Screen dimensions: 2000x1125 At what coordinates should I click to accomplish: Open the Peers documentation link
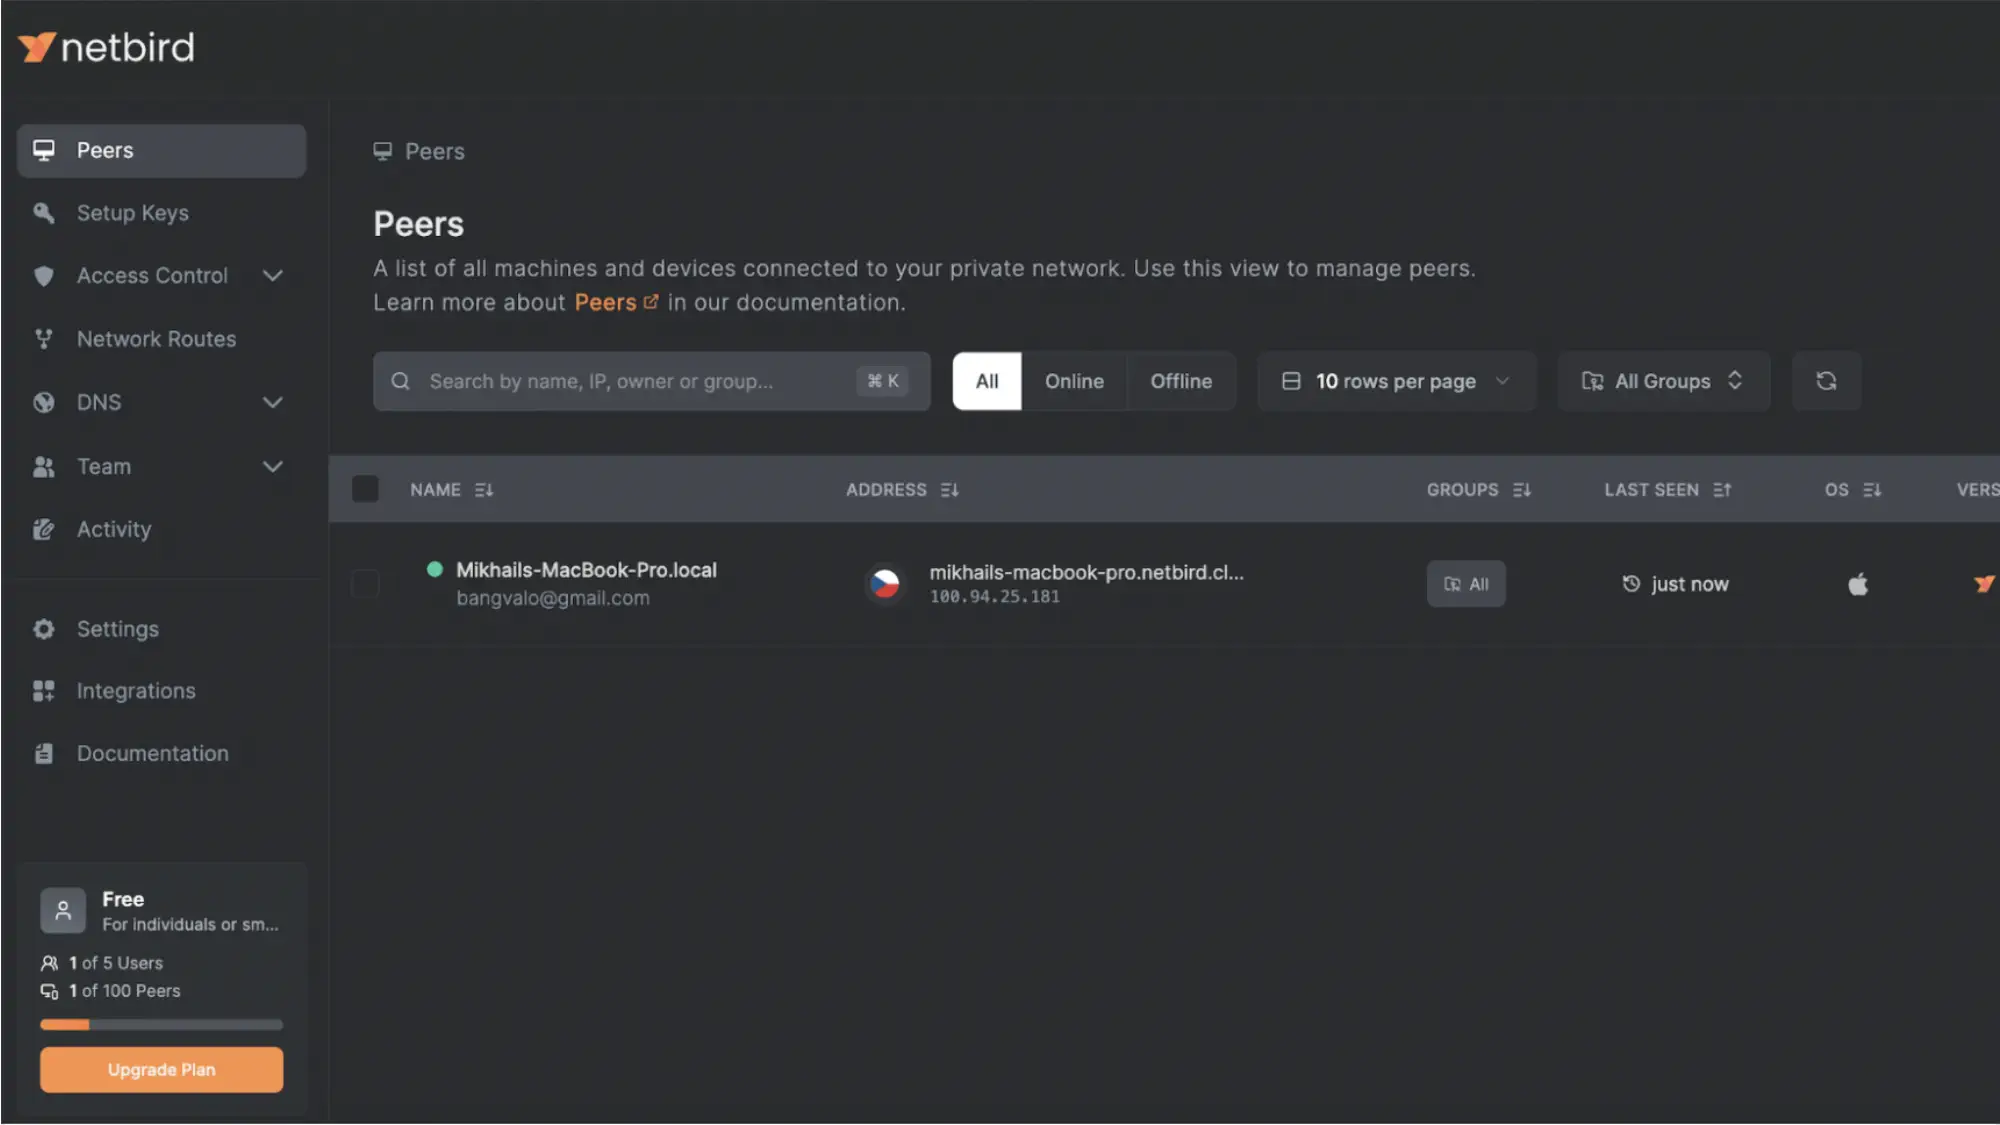(x=604, y=301)
